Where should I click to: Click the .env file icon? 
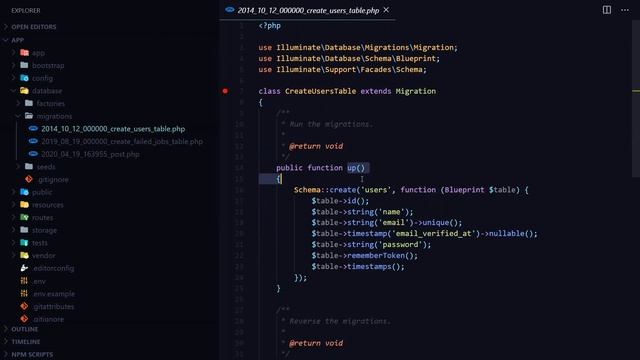[24, 281]
